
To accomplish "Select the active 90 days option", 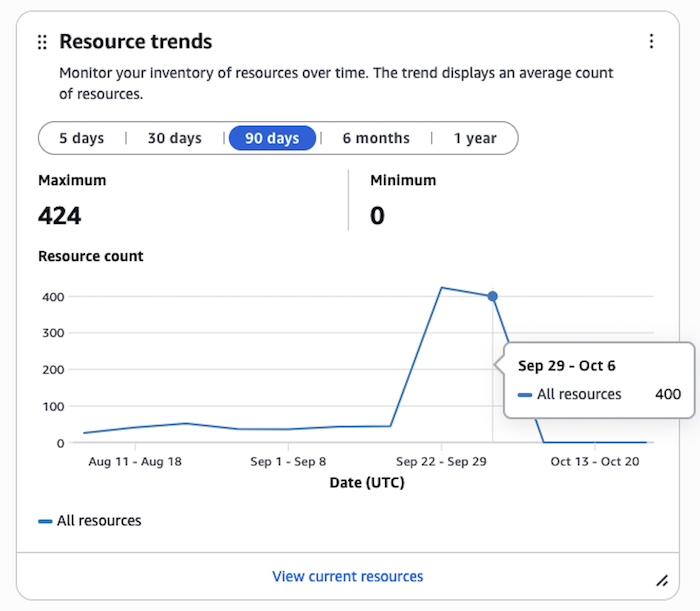I will (x=272, y=138).
